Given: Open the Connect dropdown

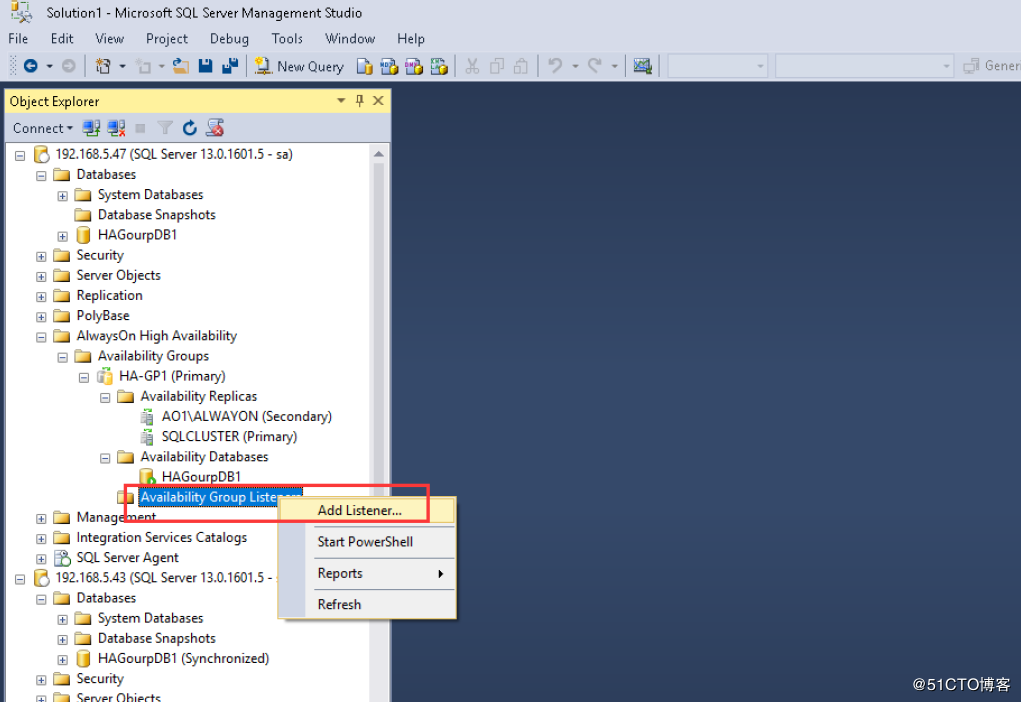Looking at the screenshot, I should 42,128.
